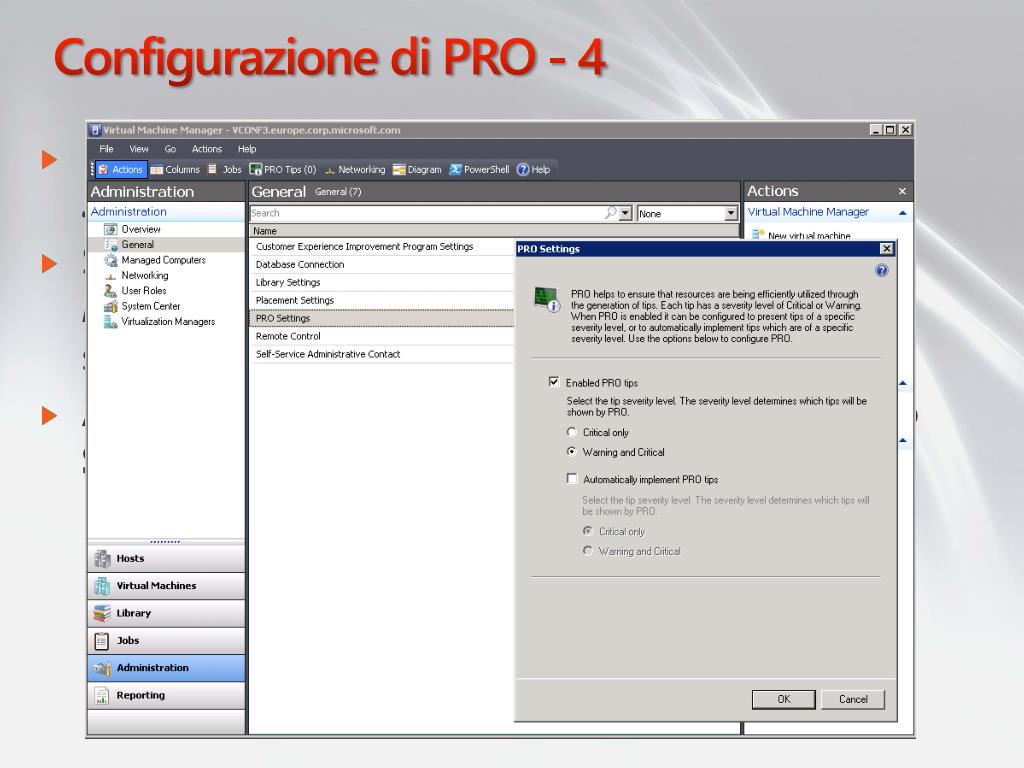Collapse the Virtual Machine Manager actions section
Viewport: 1024px width, 768px height.
(x=902, y=213)
